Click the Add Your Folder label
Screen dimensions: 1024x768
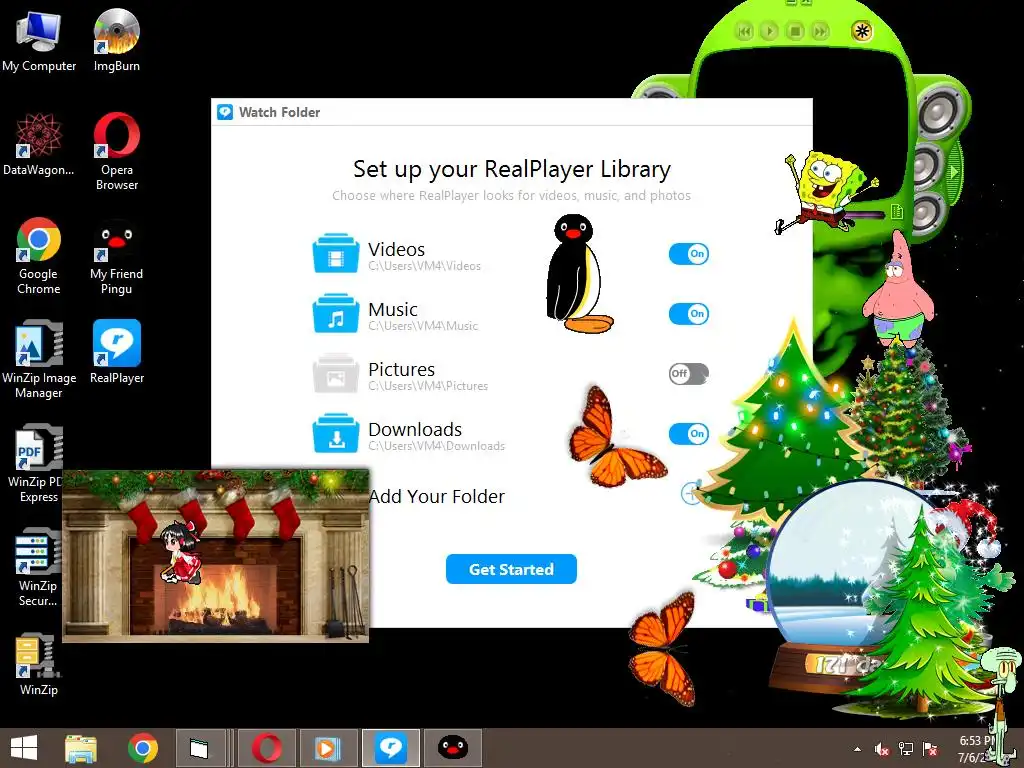pos(437,496)
